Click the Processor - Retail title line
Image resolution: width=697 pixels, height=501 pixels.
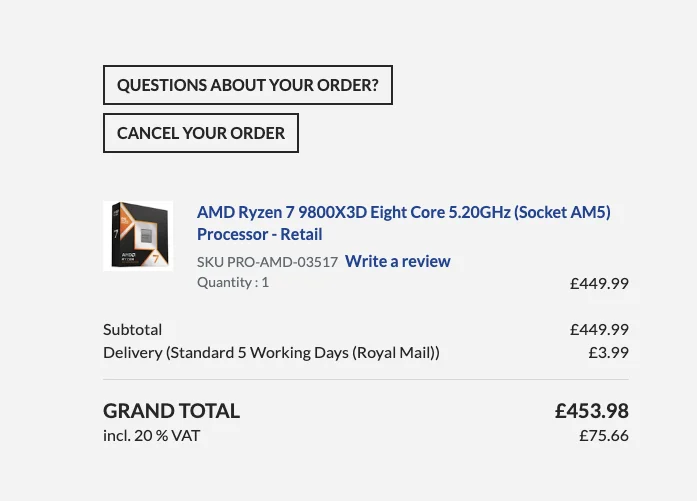tap(260, 234)
